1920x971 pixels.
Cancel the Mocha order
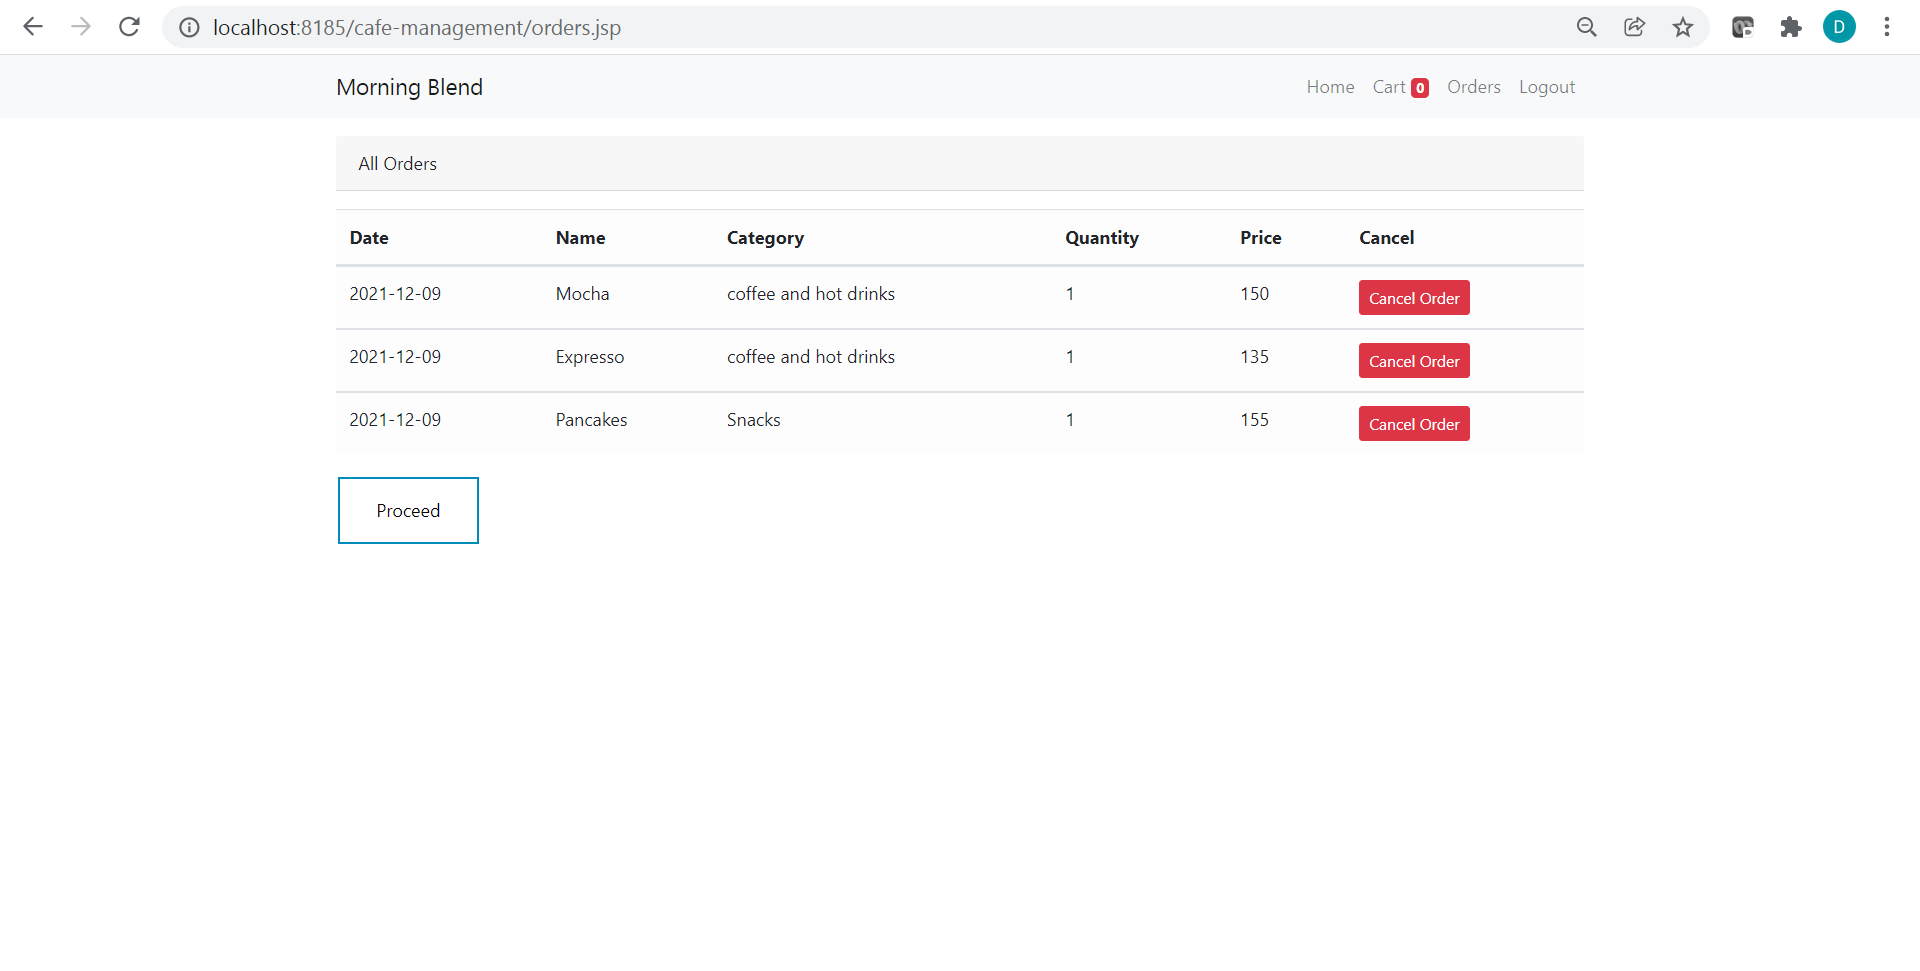1414,297
